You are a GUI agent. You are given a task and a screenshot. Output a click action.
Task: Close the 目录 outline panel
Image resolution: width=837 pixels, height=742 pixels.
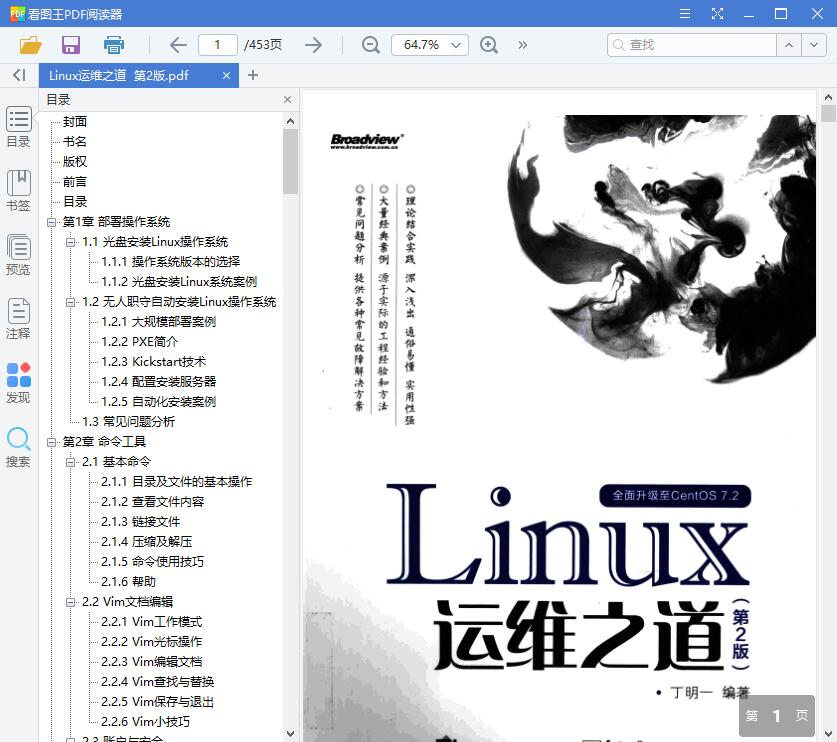[288, 99]
